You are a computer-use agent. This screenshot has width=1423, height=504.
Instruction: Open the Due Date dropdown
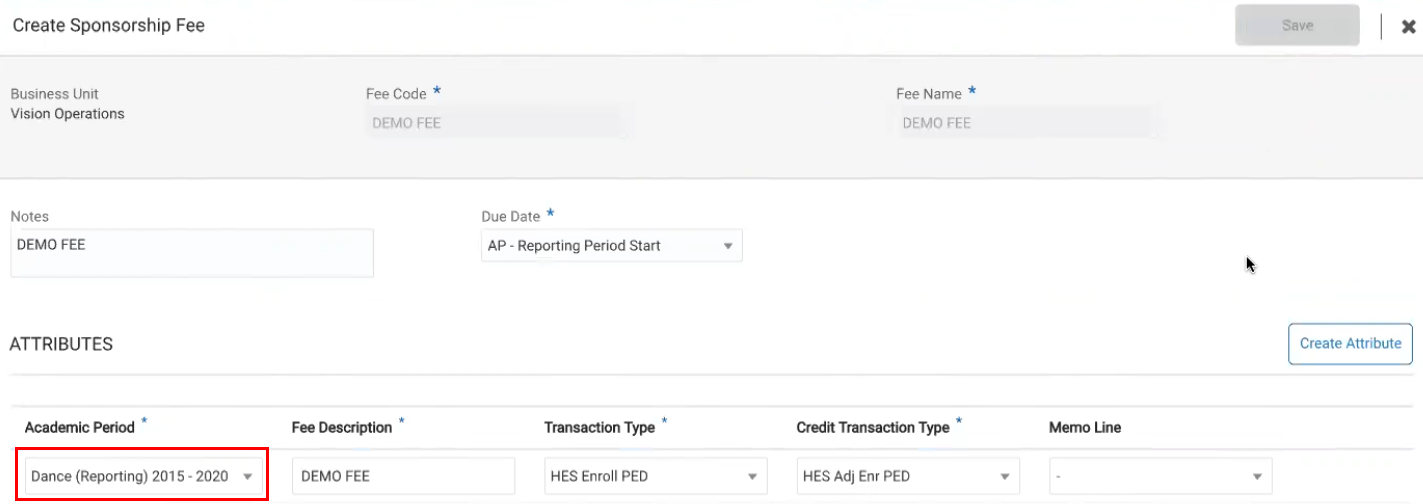611,246
